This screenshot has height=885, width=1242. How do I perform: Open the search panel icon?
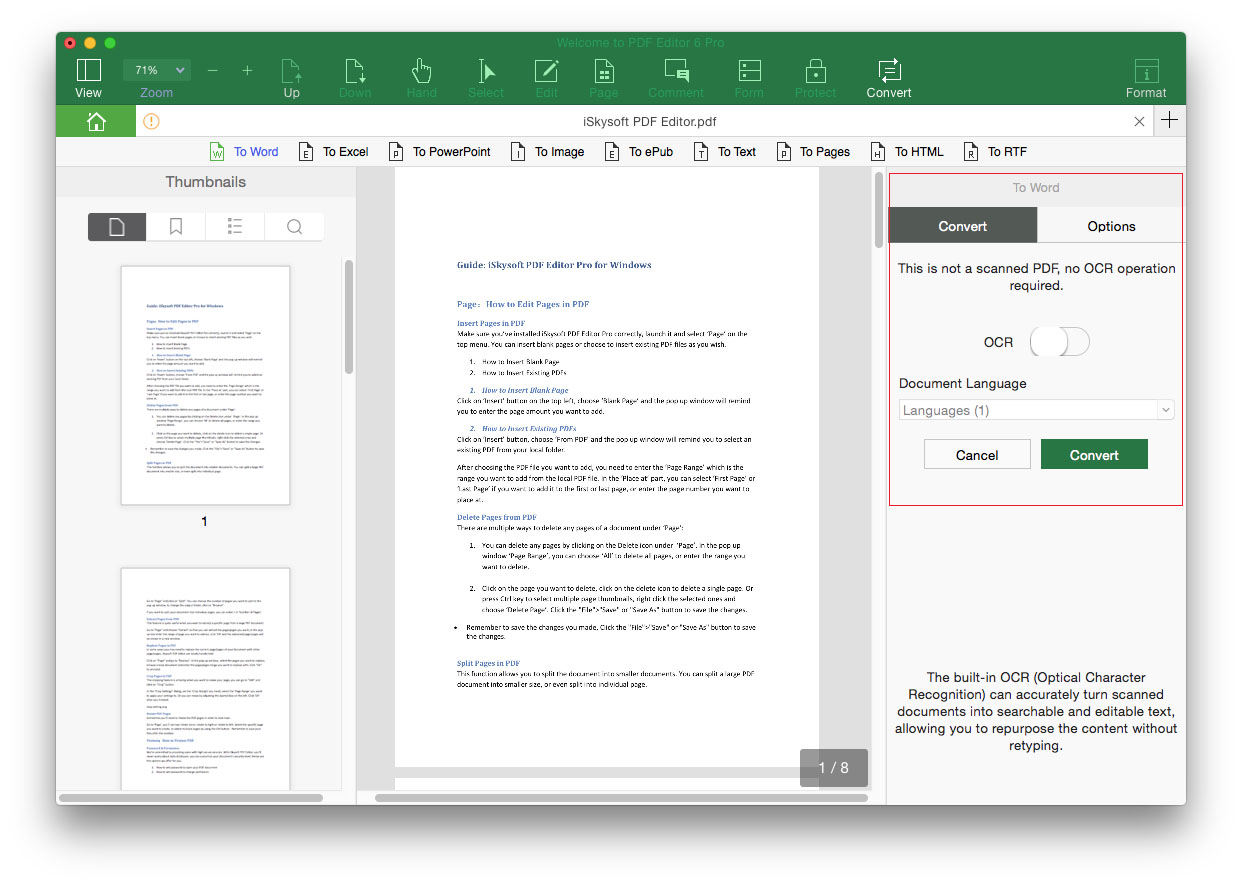pos(294,227)
